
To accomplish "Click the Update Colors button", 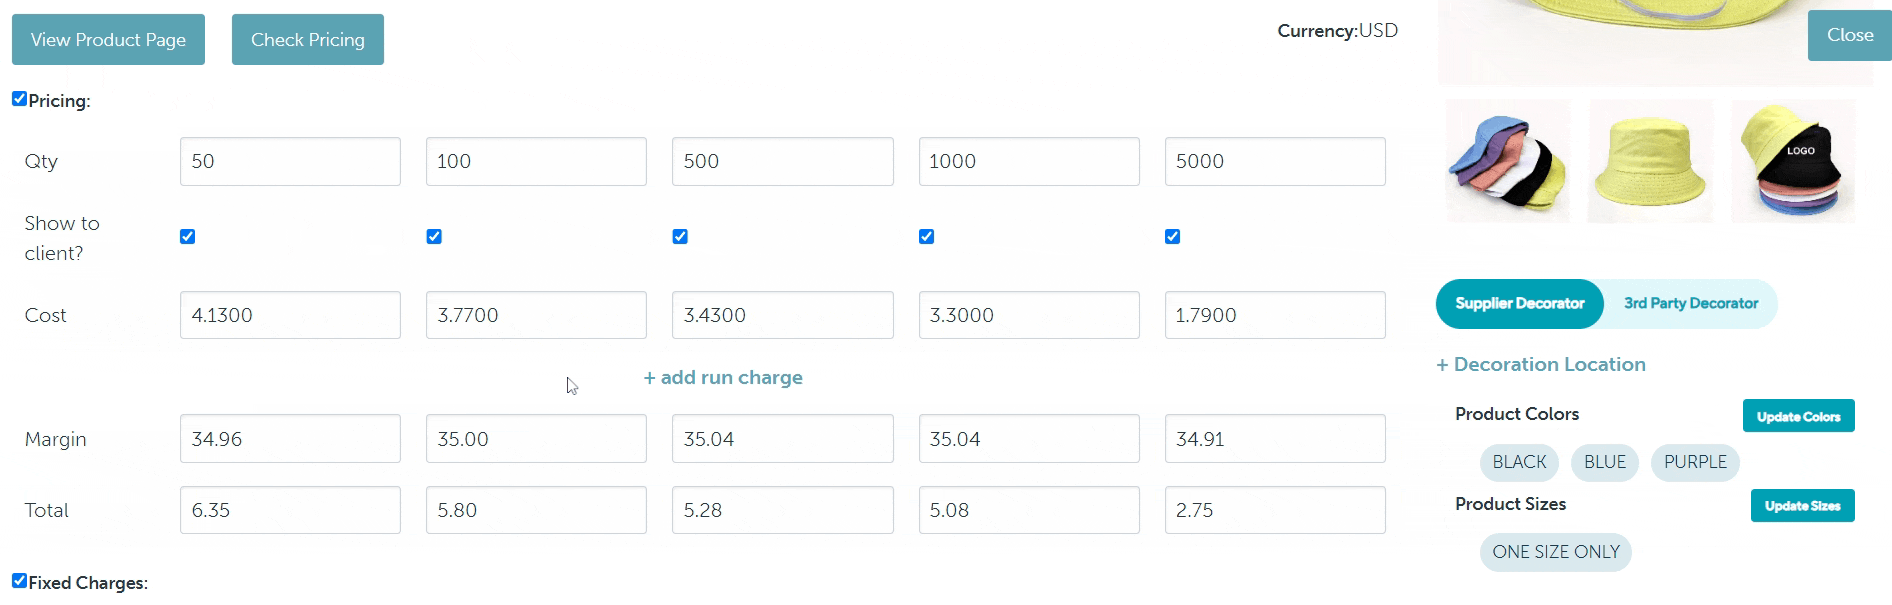I will pyautogui.click(x=1798, y=416).
